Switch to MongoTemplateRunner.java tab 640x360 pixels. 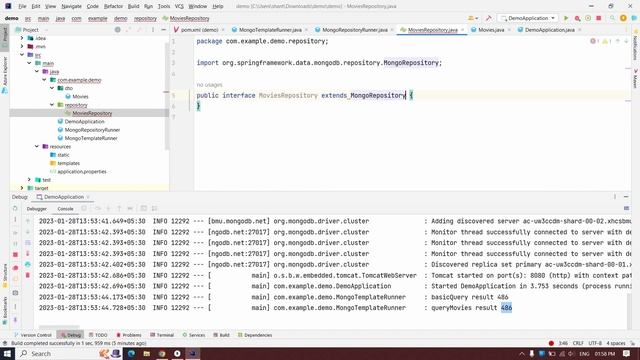270,30
